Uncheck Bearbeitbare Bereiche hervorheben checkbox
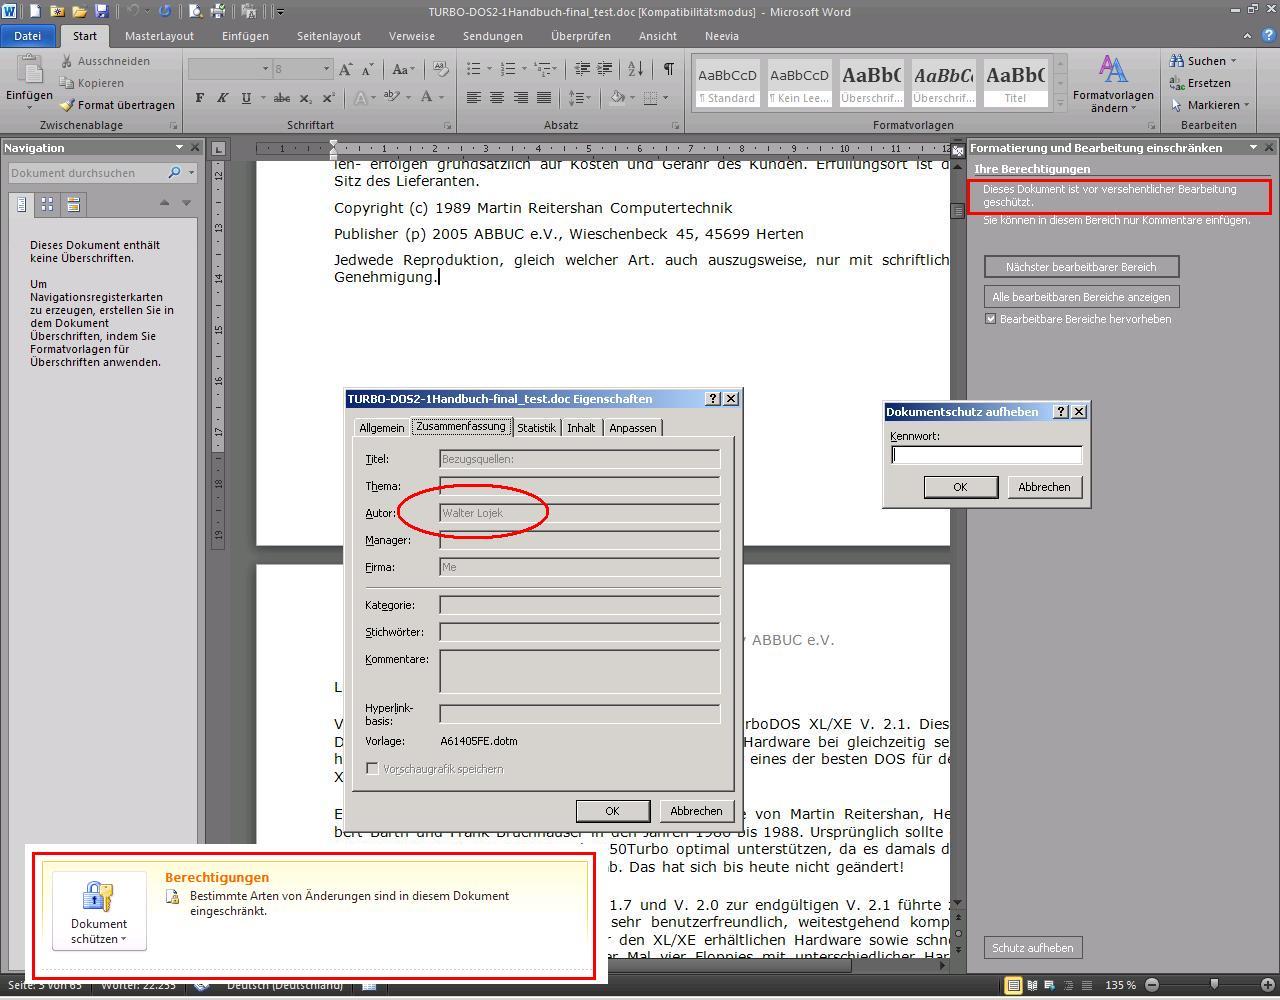The width and height of the screenshot is (1280, 1000). (x=991, y=319)
